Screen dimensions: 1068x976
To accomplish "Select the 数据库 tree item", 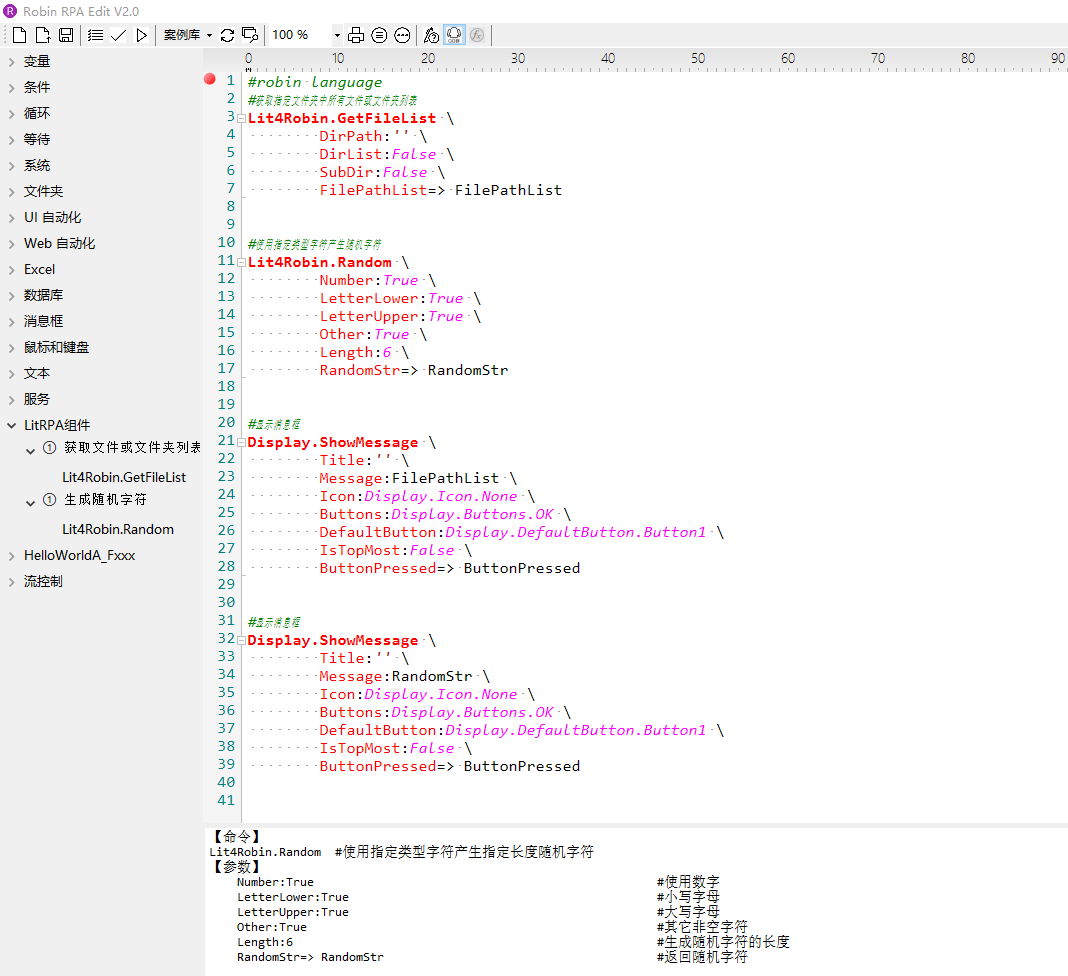I will coord(43,295).
